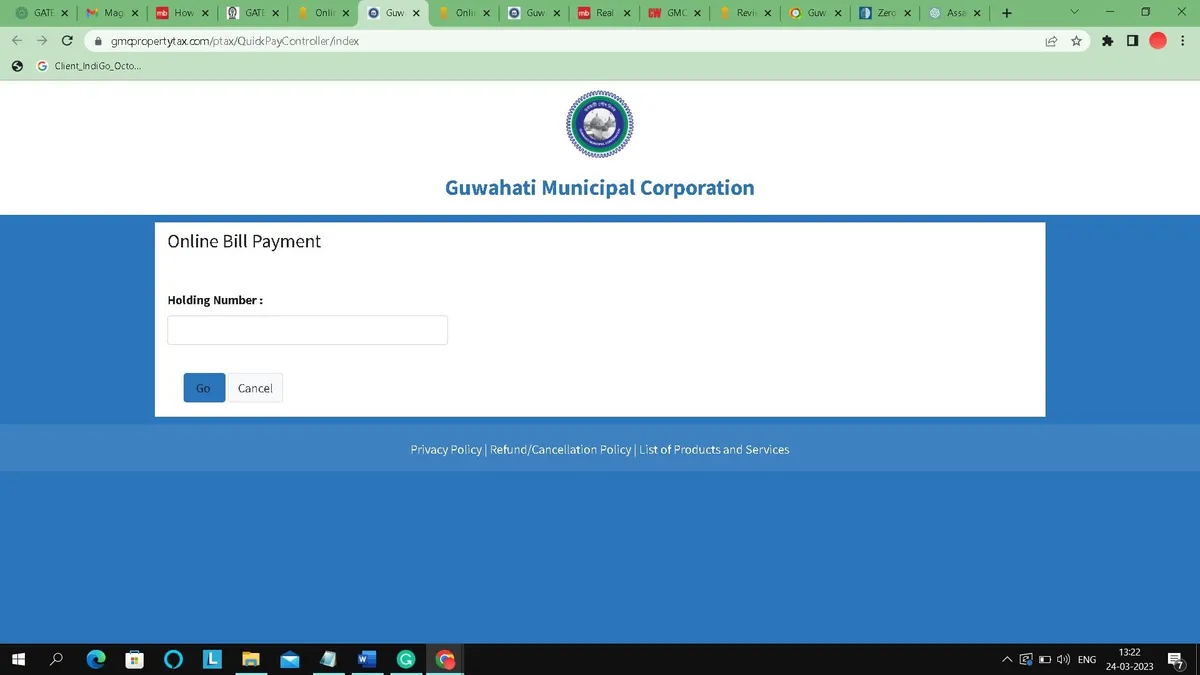Open the Refund/Cancellation Policy link
Viewport: 1200px width, 675px height.
pyautogui.click(x=560, y=450)
